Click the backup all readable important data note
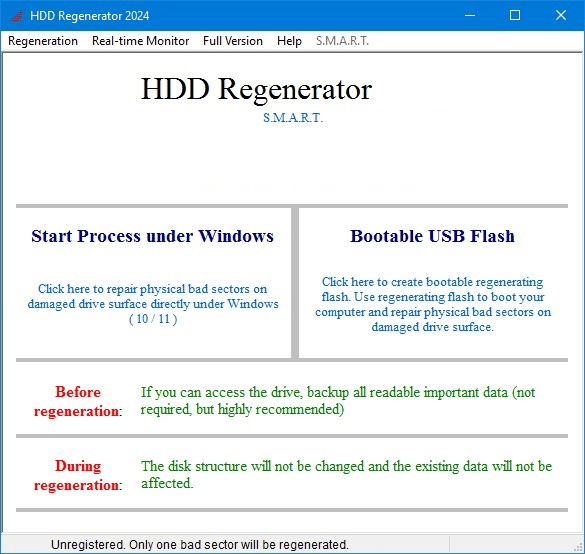Viewport: 585px width, 554px height. click(x=338, y=401)
